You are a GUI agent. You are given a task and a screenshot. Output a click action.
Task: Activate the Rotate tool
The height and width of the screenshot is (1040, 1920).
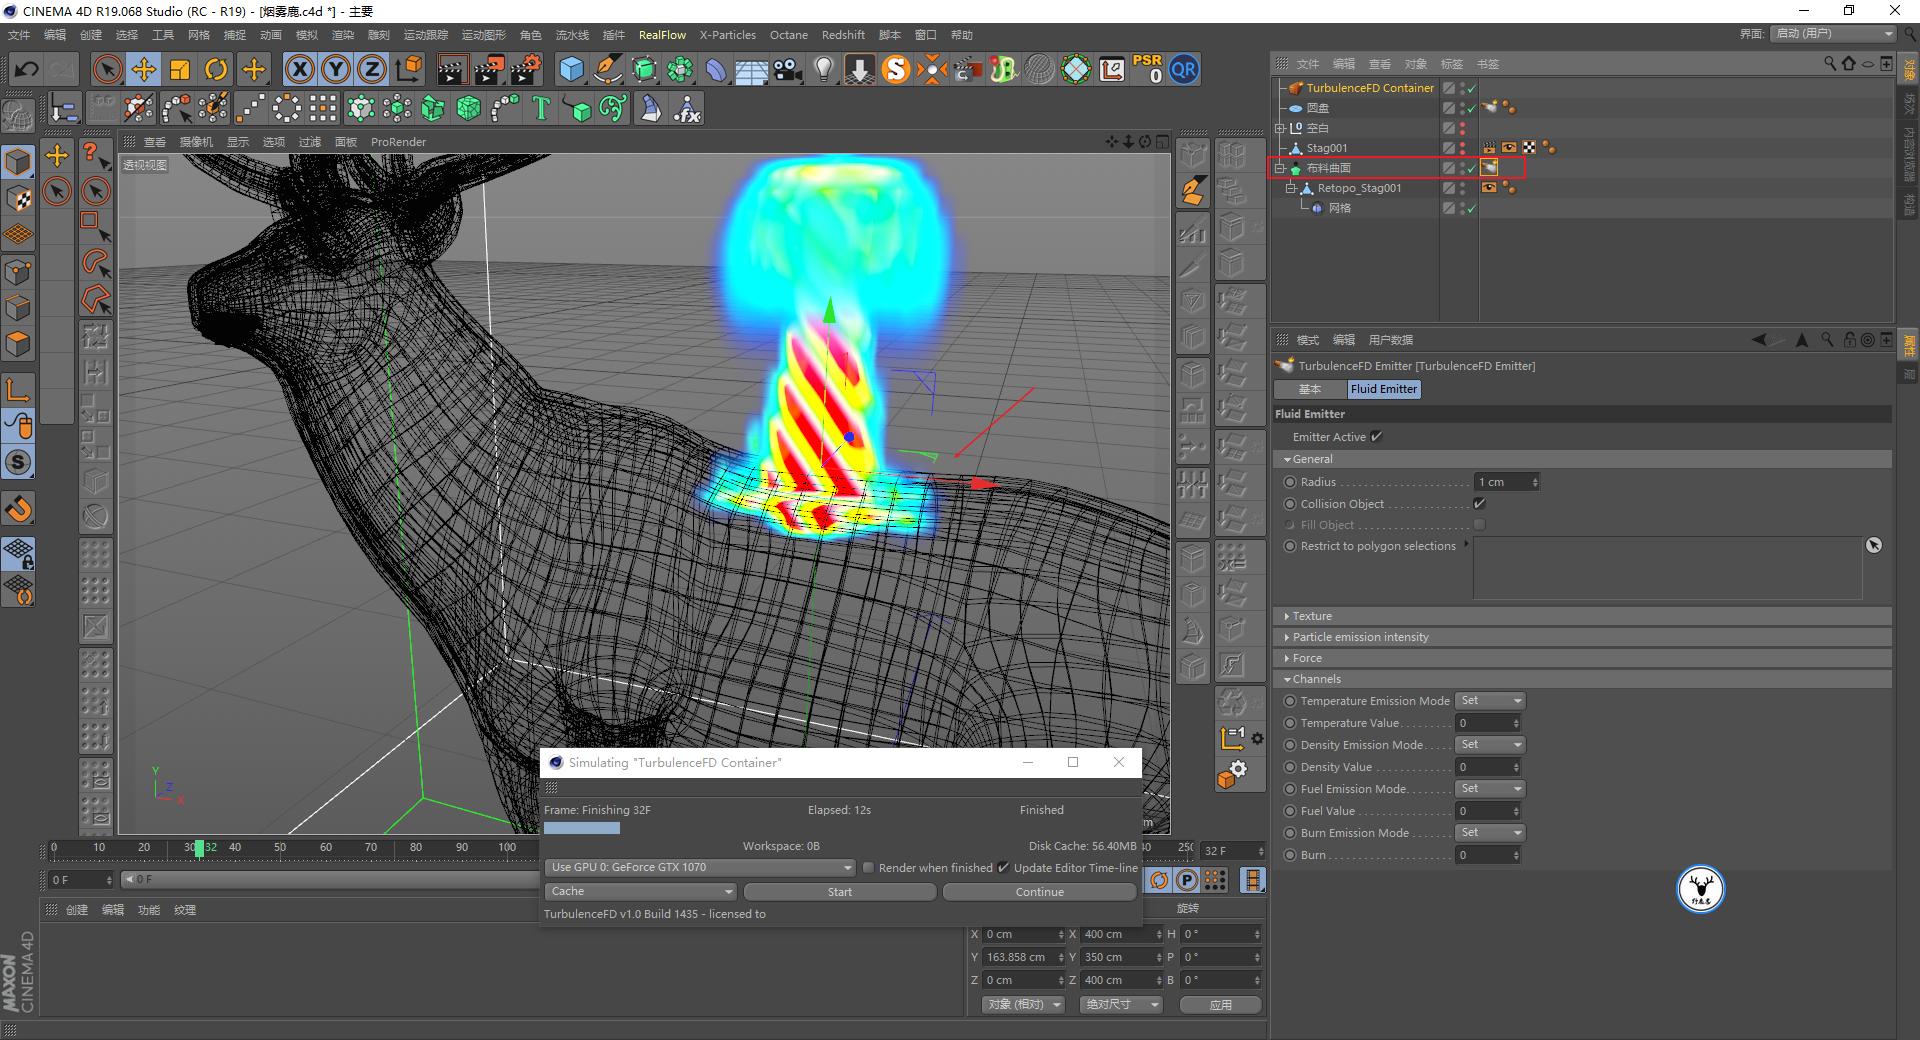(x=216, y=69)
